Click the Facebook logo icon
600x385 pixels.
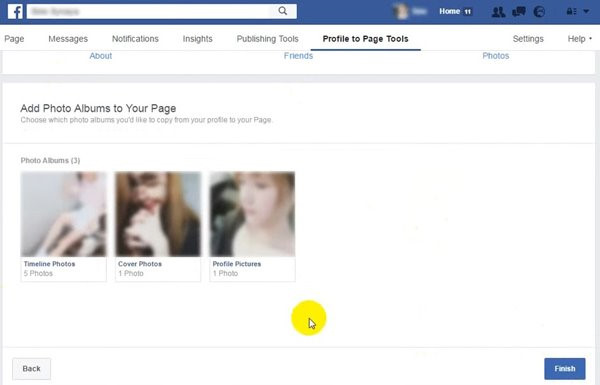pos(15,11)
